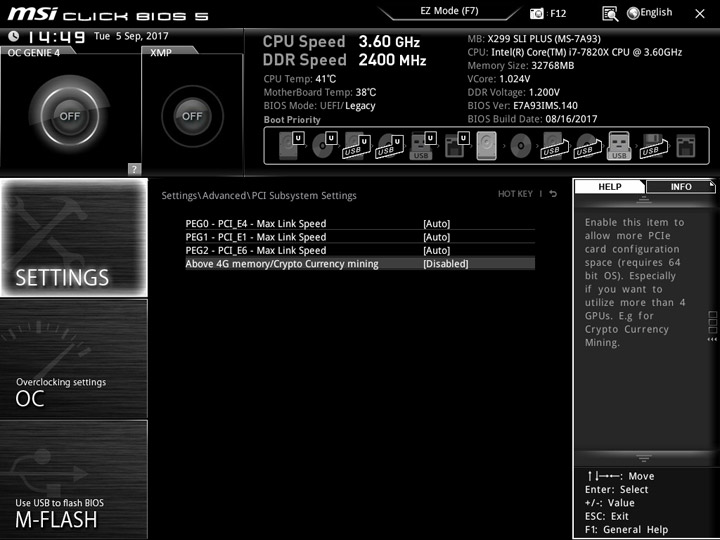Open the SETTINGS section
720x540 pixels.
[x=74, y=237]
